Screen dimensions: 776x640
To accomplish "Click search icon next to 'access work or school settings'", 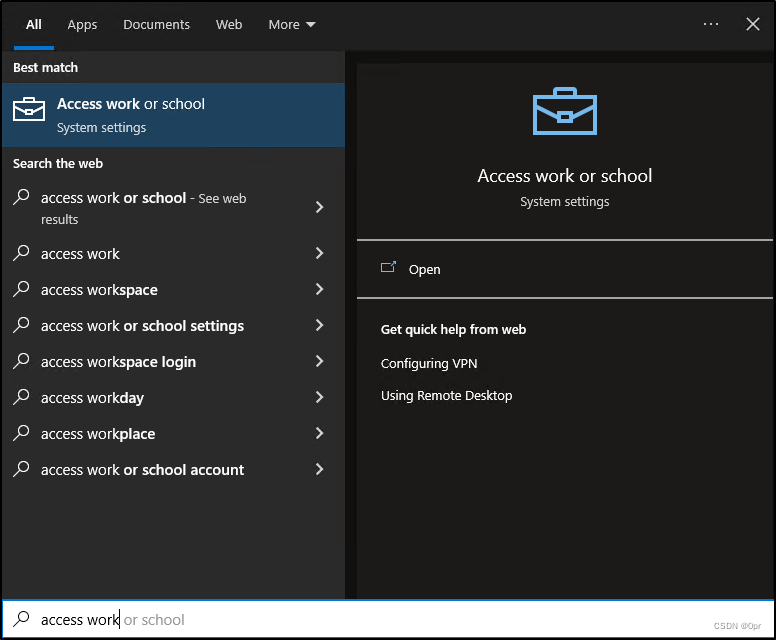I will [x=21, y=324].
